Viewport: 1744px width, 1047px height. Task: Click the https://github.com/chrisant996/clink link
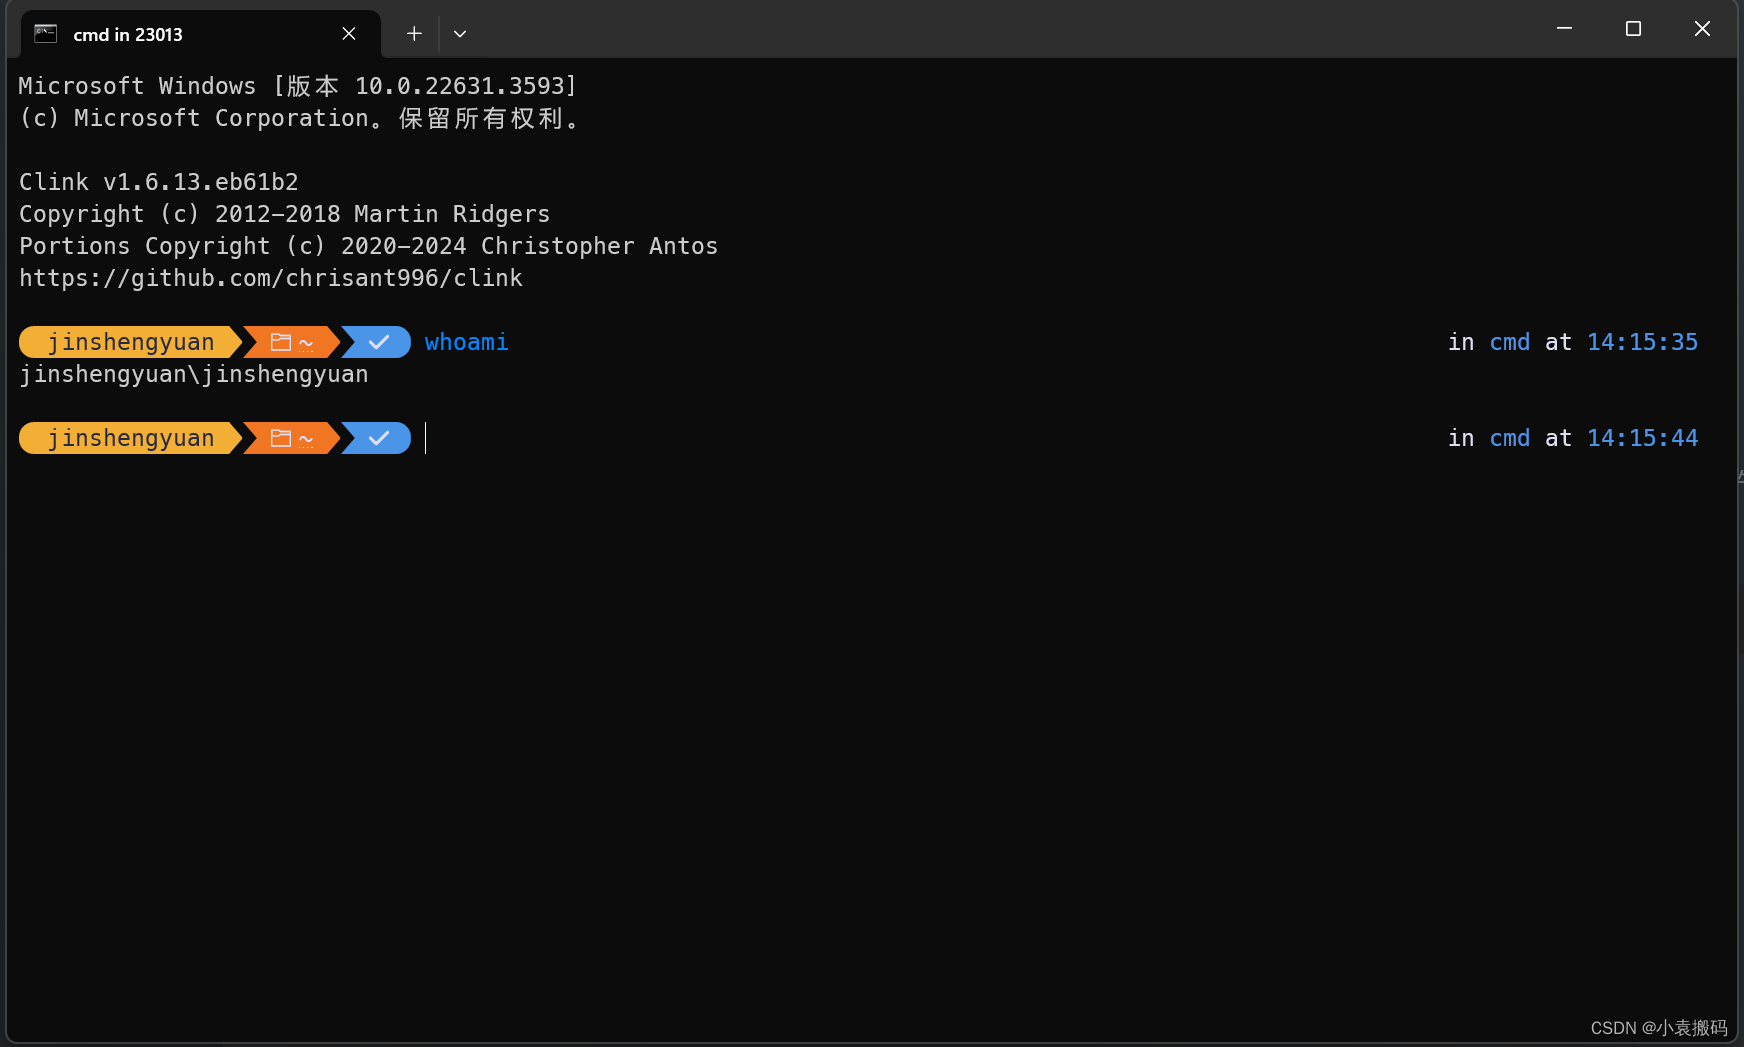coord(271,278)
